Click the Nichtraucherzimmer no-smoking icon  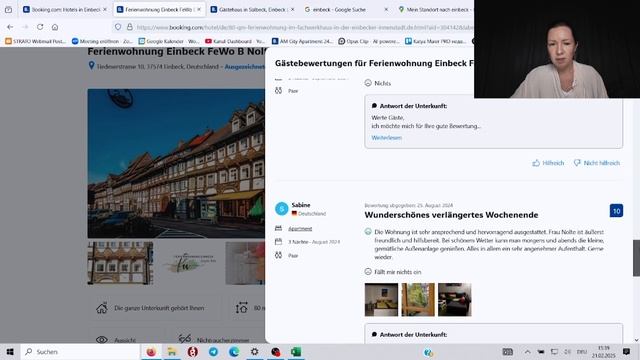point(185,339)
